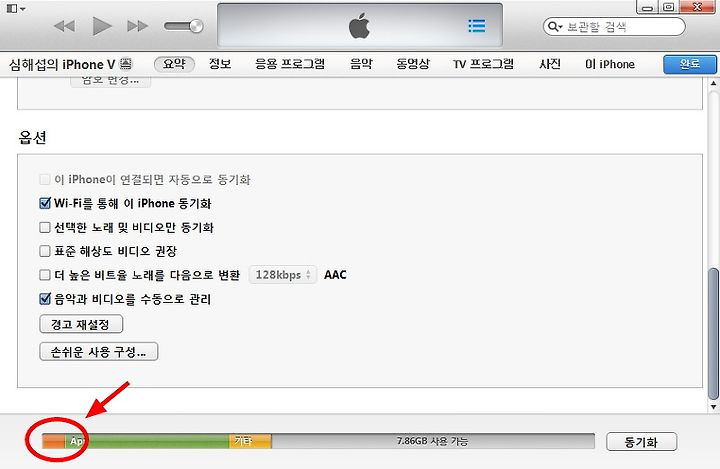Go to the 음악 tab
This screenshot has height=469, width=720.
(x=361, y=64)
